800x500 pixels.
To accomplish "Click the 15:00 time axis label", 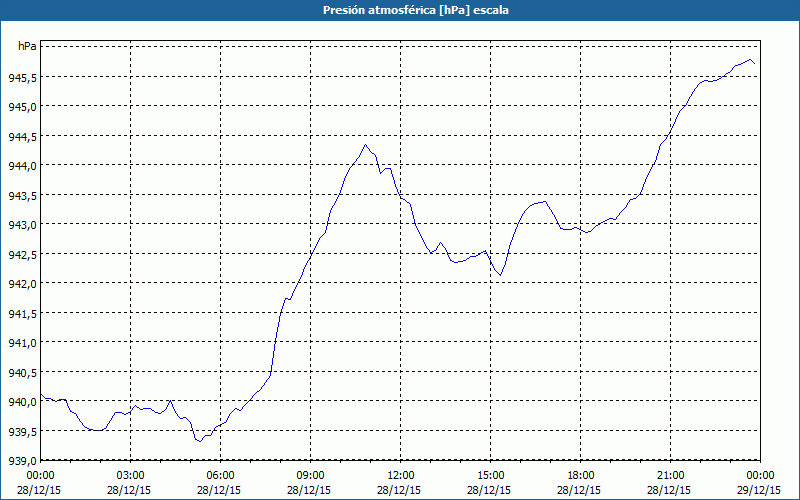I will (x=490, y=476).
